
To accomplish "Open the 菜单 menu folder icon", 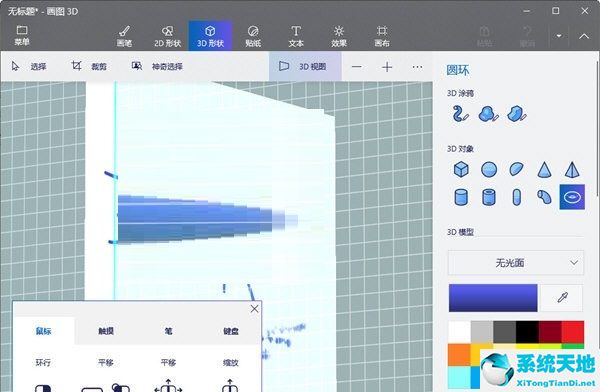I will (22, 36).
